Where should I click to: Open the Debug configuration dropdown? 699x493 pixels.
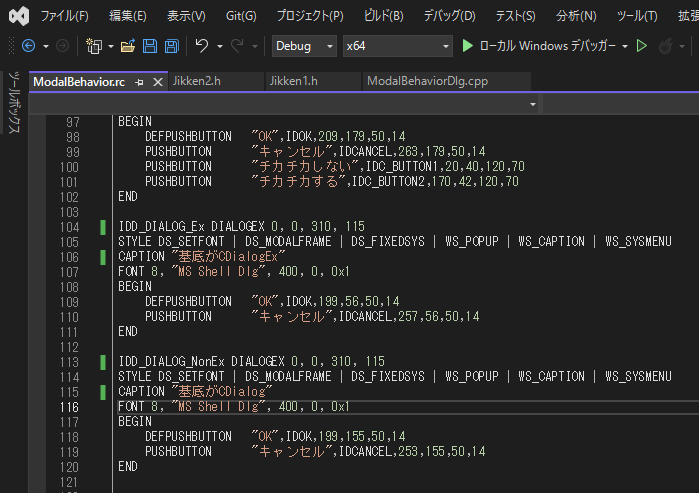click(304, 46)
